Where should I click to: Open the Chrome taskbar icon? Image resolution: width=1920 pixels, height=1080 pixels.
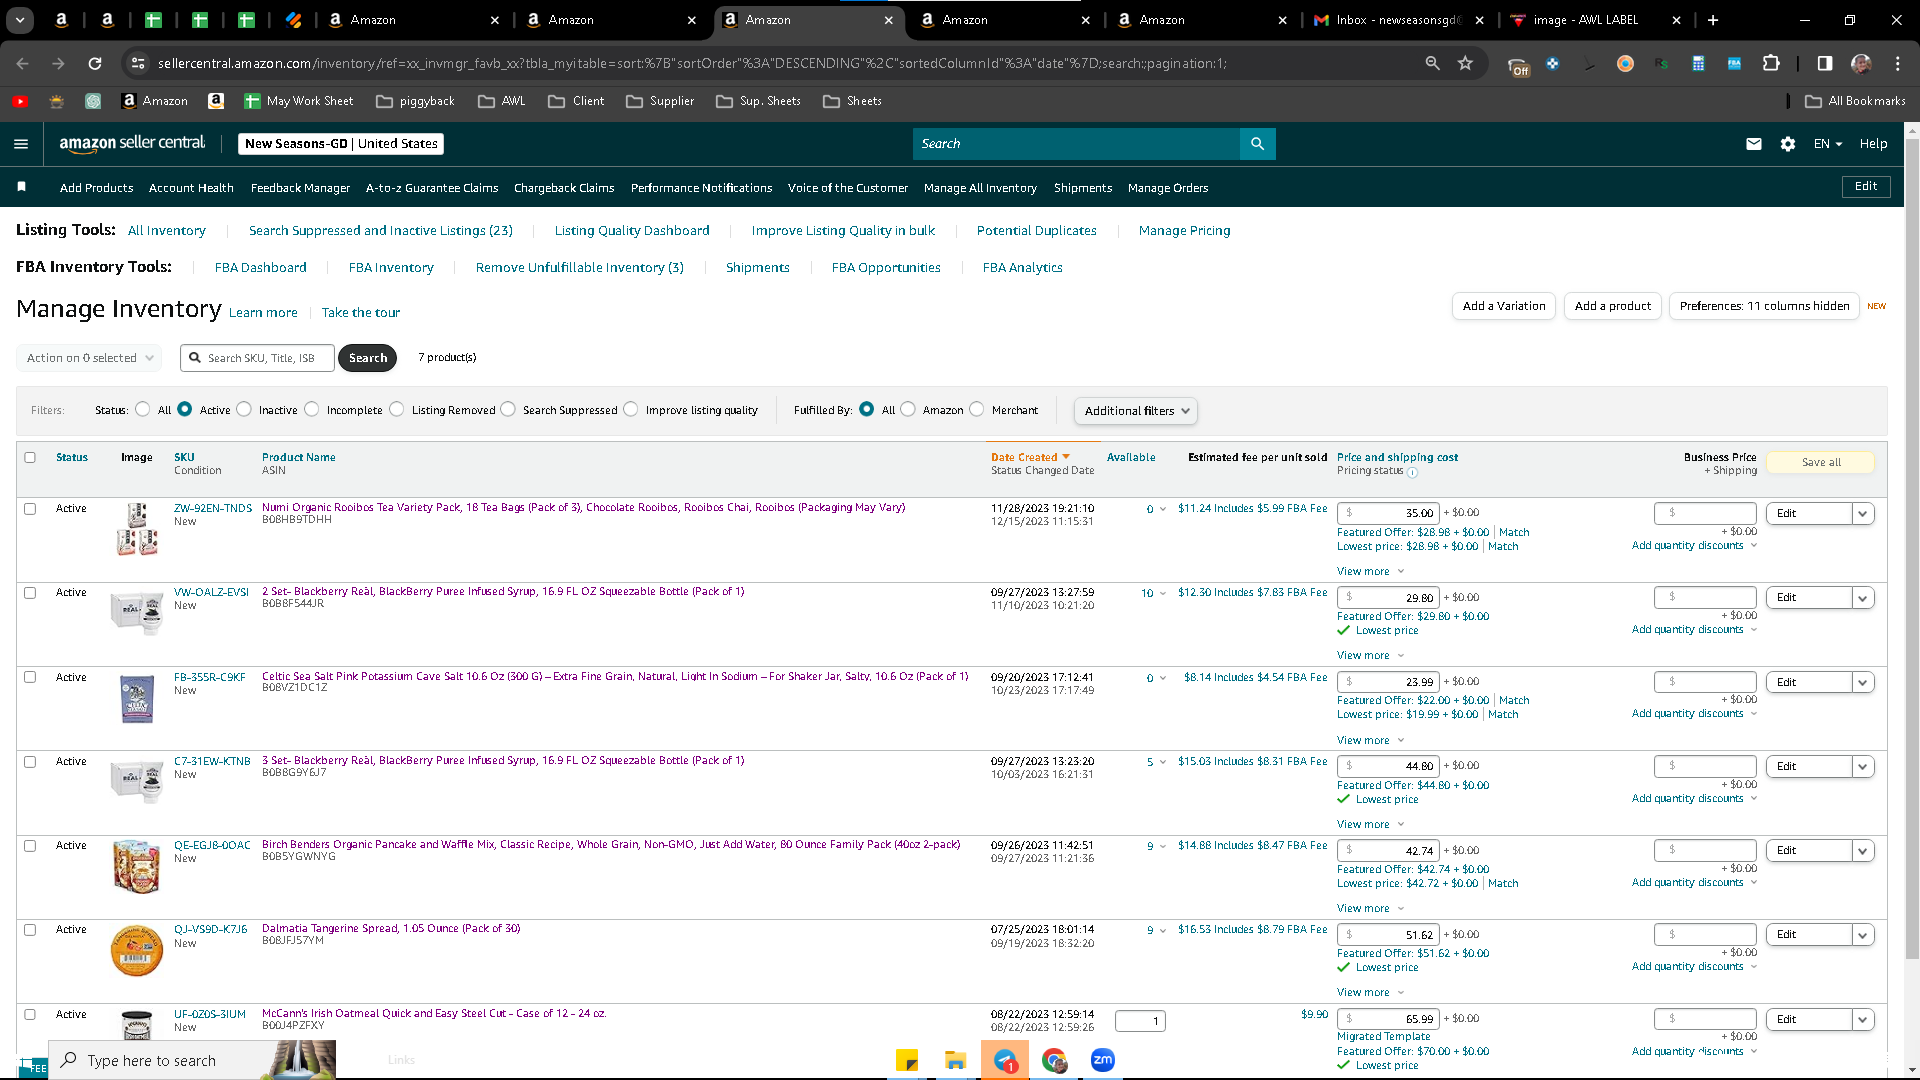(x=1054, y=1060)
